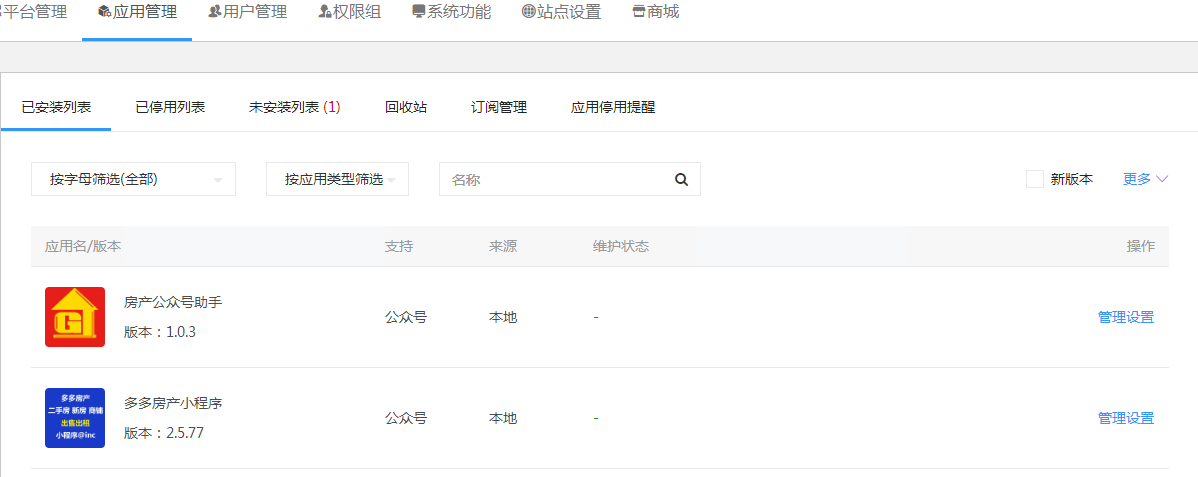Click the 商城 store icon
The image size is (1198, 477).
tap(639, 11)
